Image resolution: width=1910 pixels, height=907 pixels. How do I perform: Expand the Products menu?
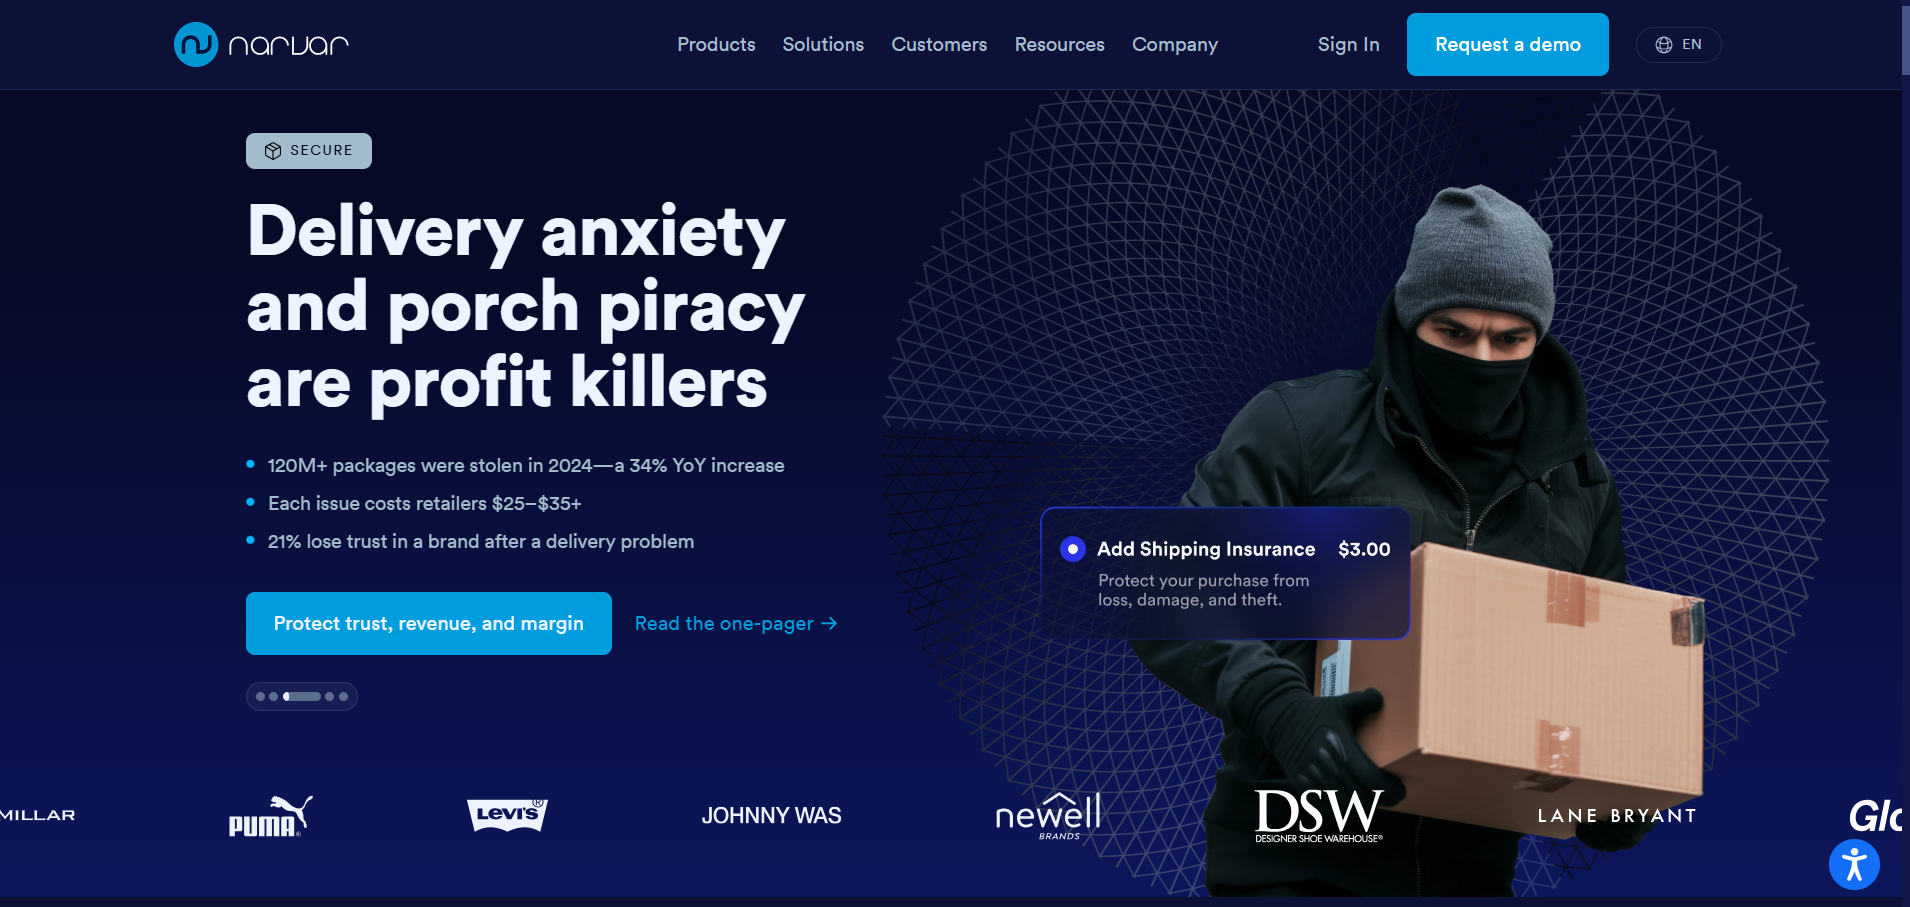coord(716,45)
